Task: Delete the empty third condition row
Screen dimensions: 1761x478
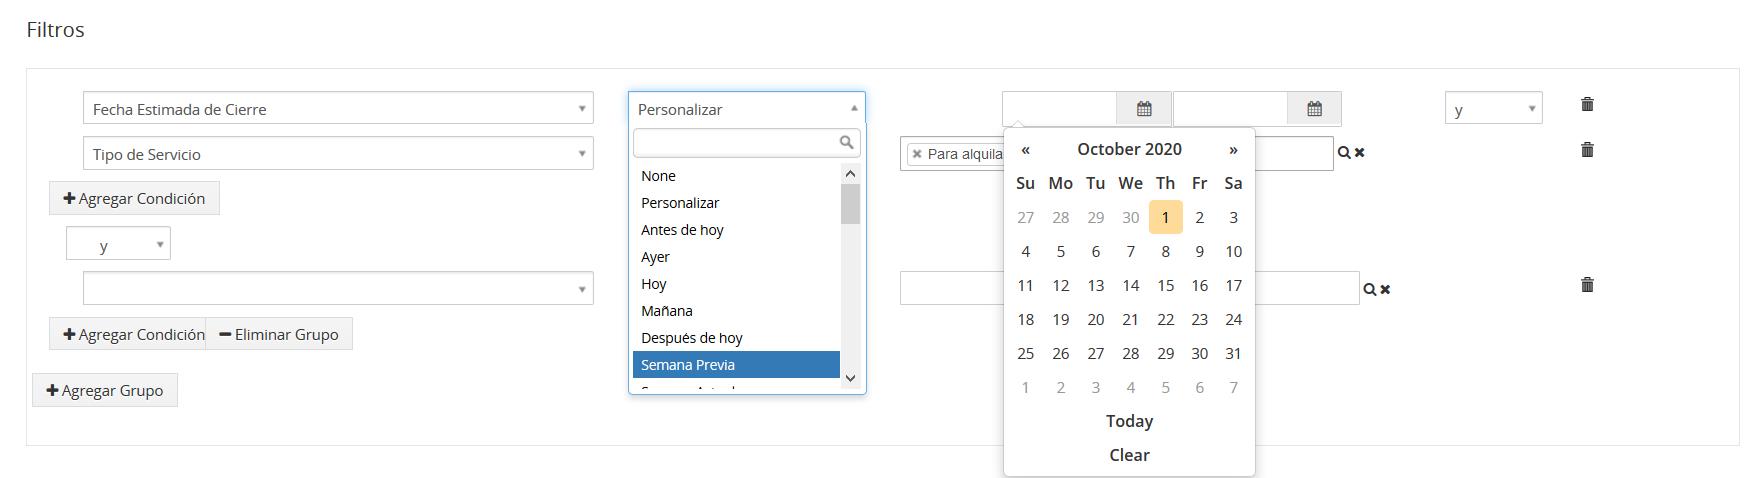Action: click(x=1587, y=285)
